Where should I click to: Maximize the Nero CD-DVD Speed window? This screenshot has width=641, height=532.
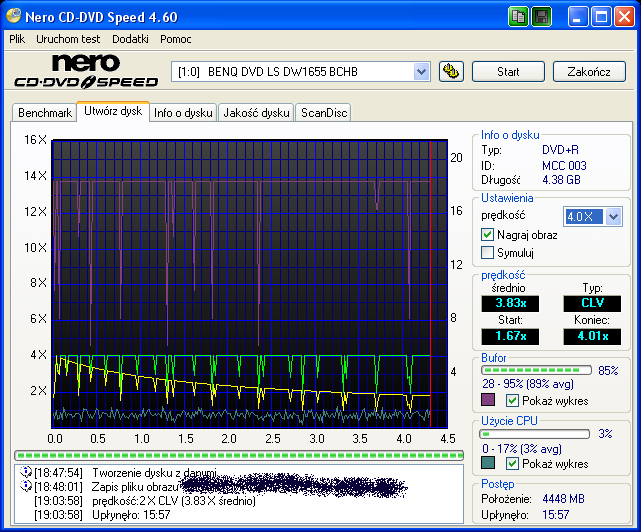click(601, 17)
